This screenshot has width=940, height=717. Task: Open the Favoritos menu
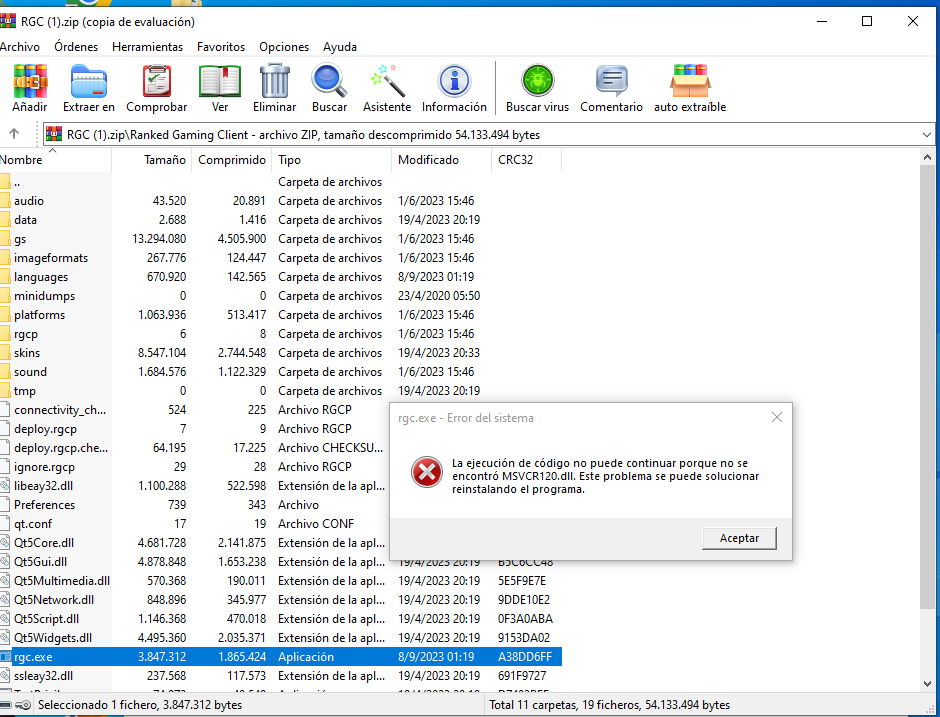tap(221, 47)
